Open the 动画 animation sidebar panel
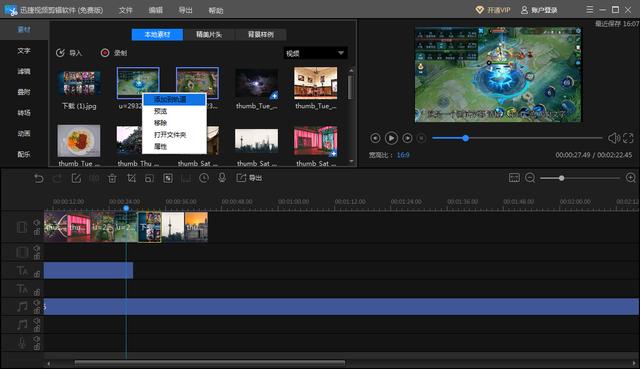This screenshot has width=640, height=369. pos(24,133)
